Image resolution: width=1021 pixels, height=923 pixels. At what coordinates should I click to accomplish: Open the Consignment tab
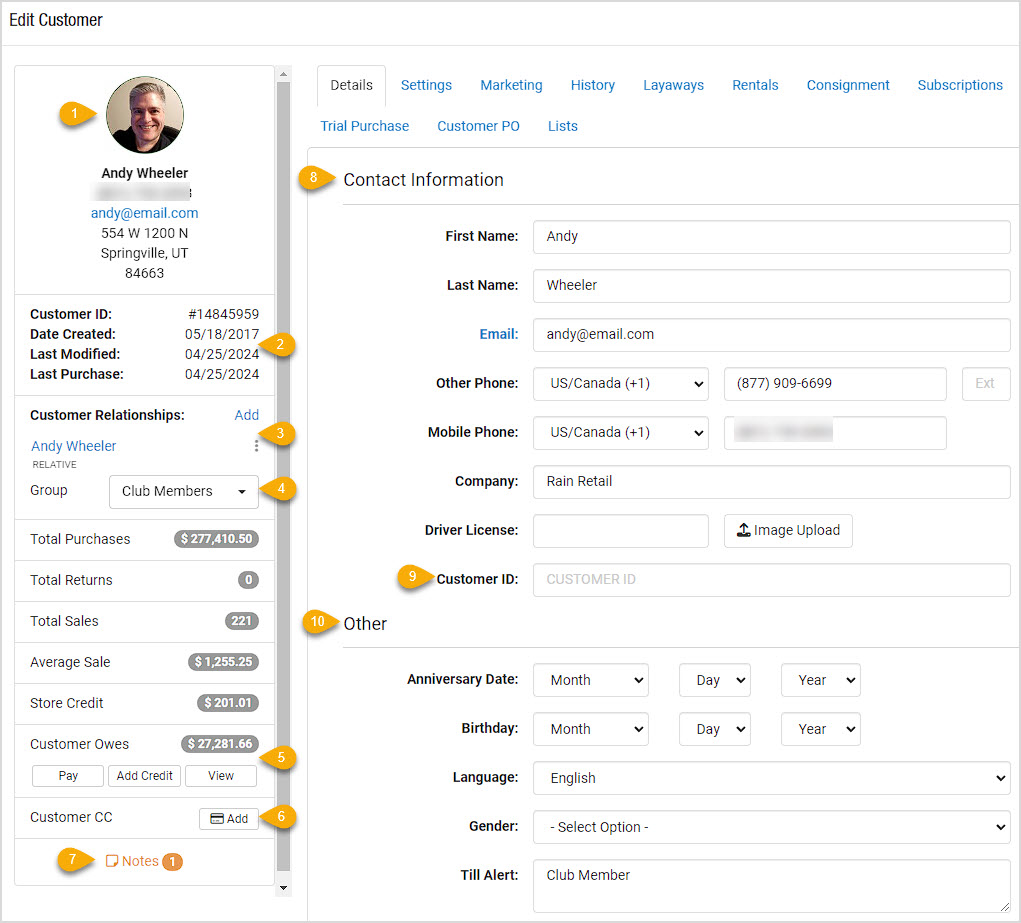tap(848, 85)
